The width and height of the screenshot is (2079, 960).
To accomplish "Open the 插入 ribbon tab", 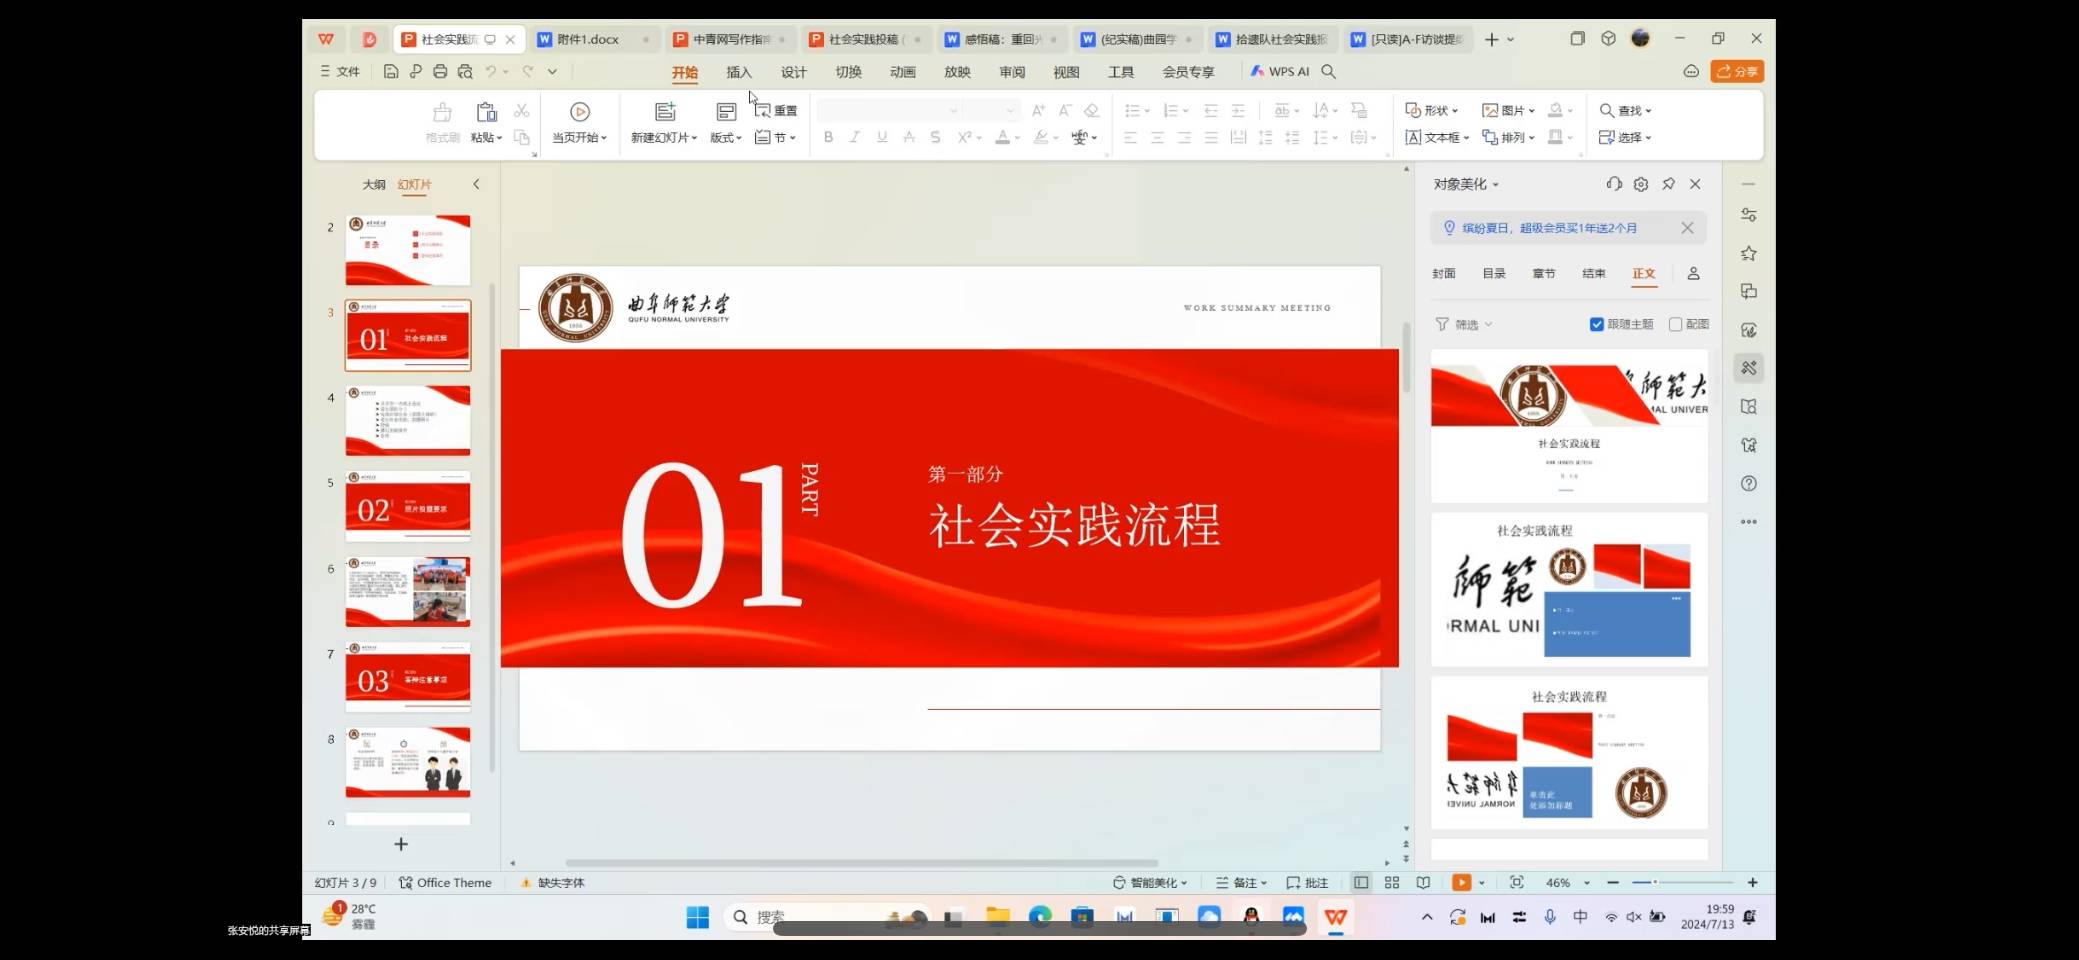I will pyautogui.click(x=738, y=72).
